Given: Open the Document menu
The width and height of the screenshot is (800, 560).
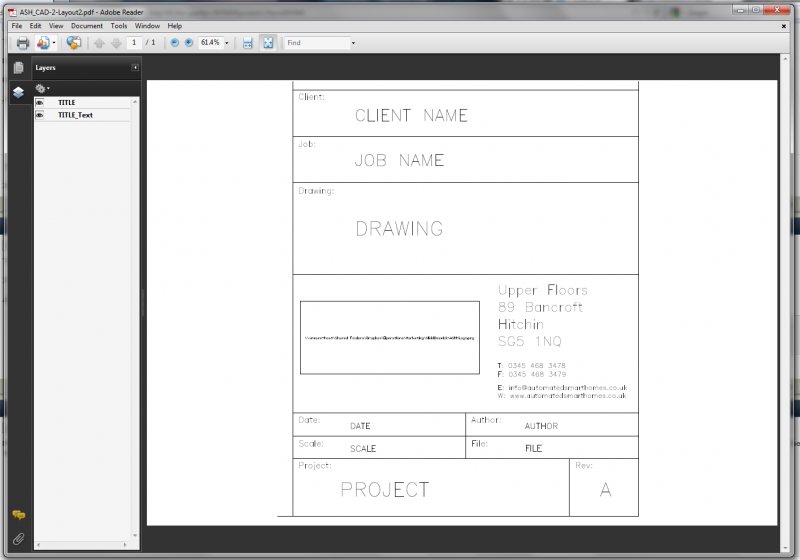Looking at the screenshot, I should (87, 26).
